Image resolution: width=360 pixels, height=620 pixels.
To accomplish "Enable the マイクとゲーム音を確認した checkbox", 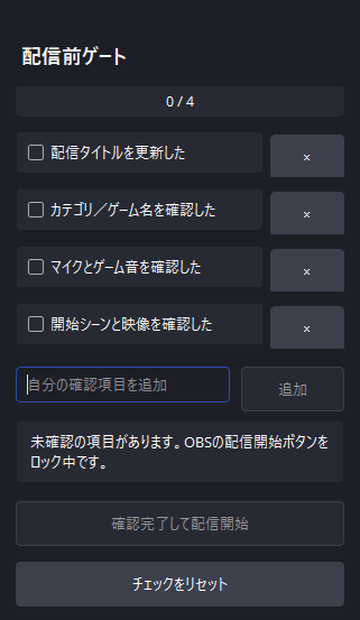I will coord(36,267).
